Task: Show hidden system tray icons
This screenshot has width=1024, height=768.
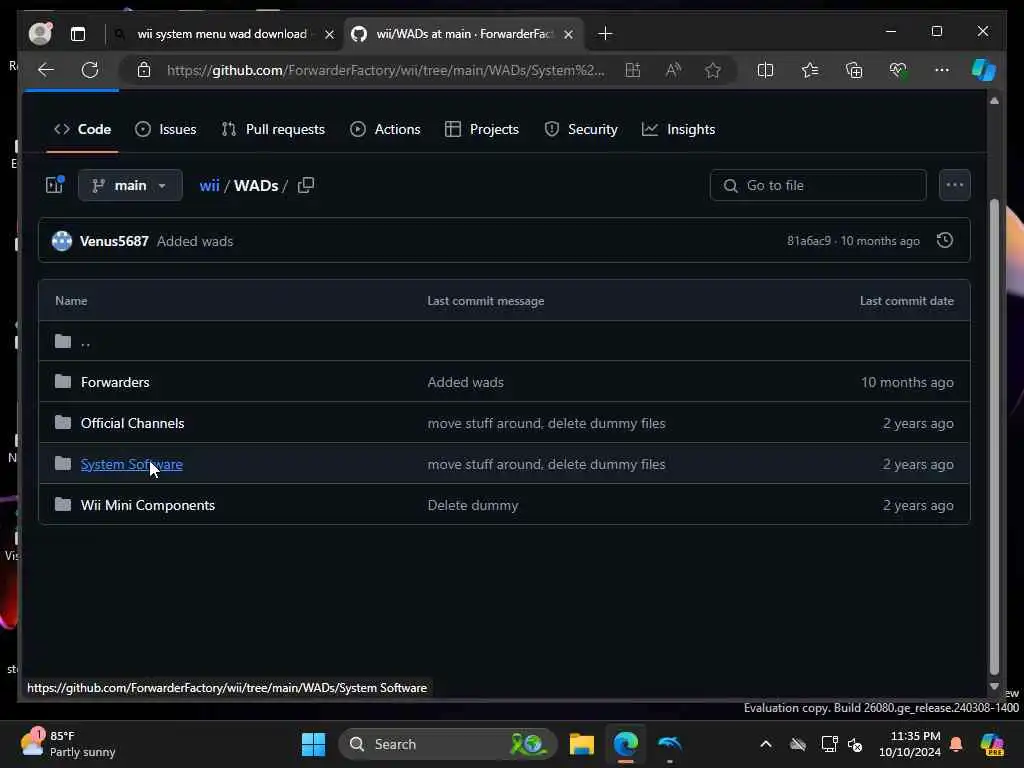Action: pyautogui.click(x=765, y=744)
